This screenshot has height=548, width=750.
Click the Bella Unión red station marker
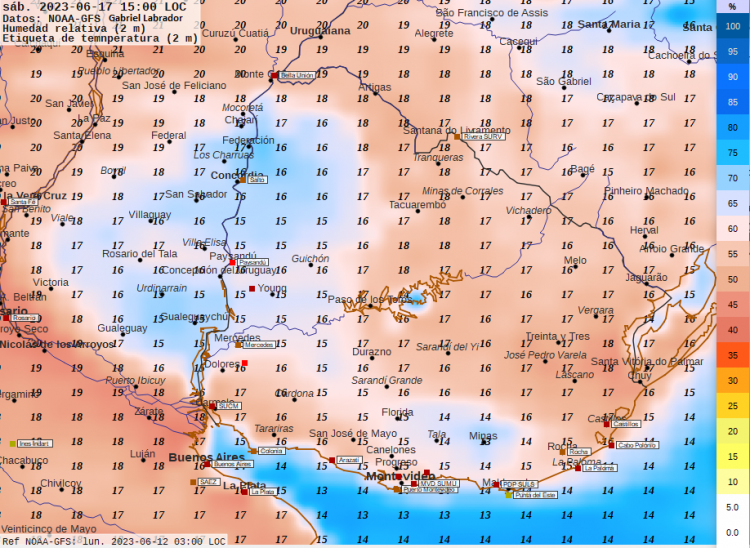tap(273, 75)
